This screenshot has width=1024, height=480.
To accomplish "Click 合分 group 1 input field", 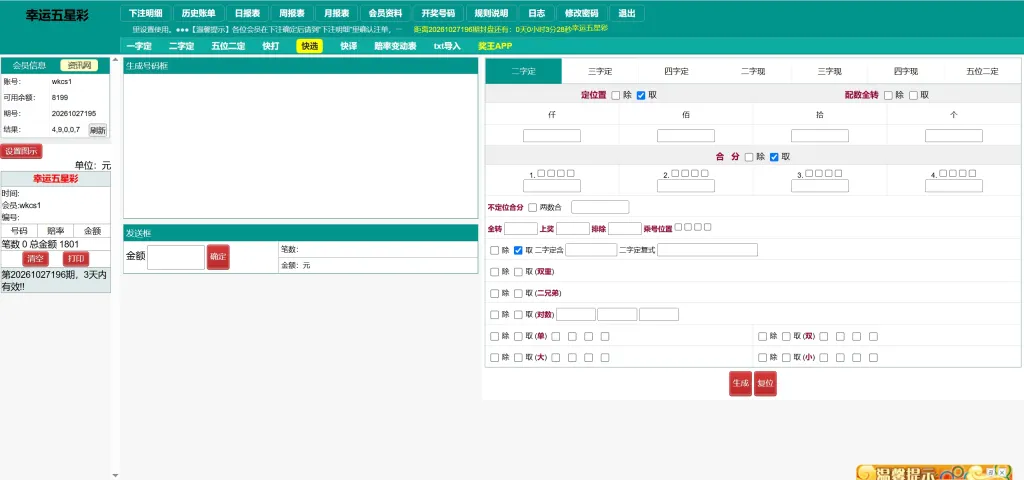I will pos(552,185).
